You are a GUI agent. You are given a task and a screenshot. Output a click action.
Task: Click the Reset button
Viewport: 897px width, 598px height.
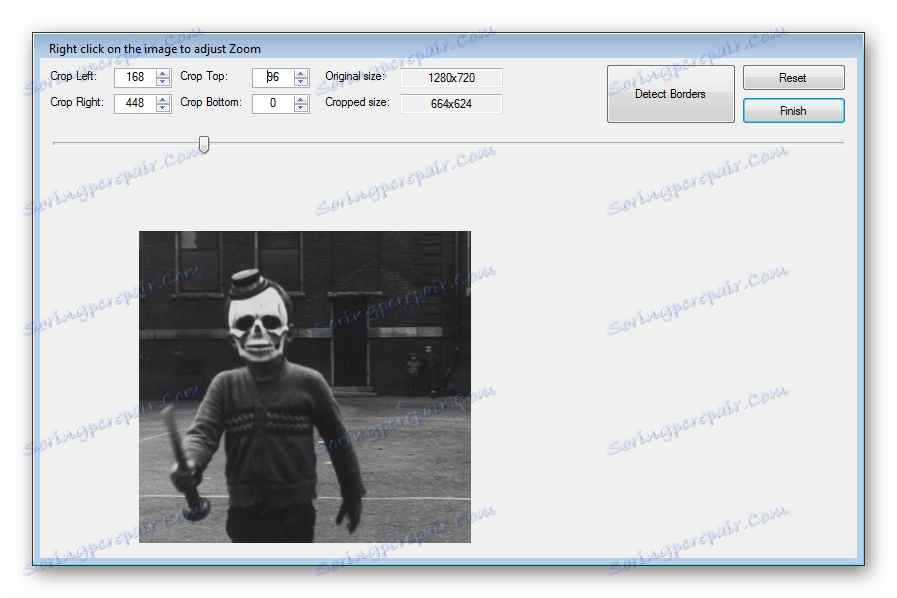[x=793, y=78]
